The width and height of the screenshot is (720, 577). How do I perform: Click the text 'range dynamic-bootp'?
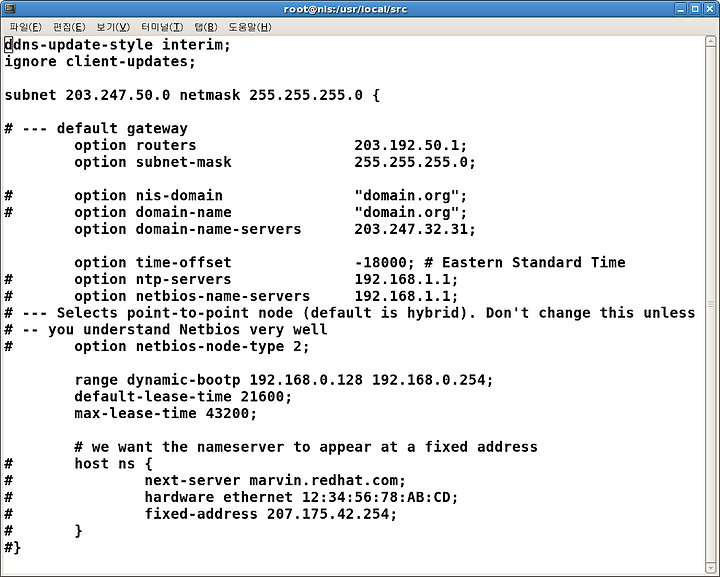click(157, 380)
